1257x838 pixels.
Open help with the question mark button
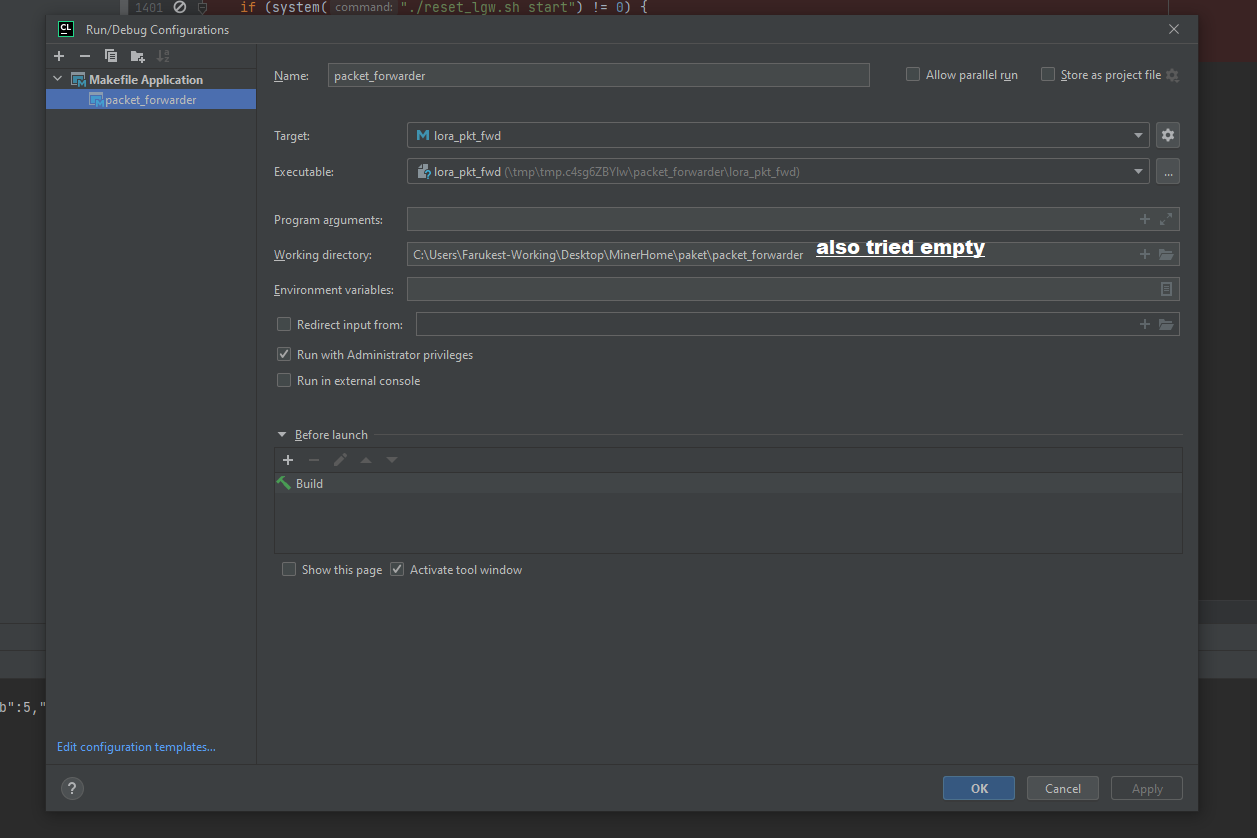click(x=72, y=788)
